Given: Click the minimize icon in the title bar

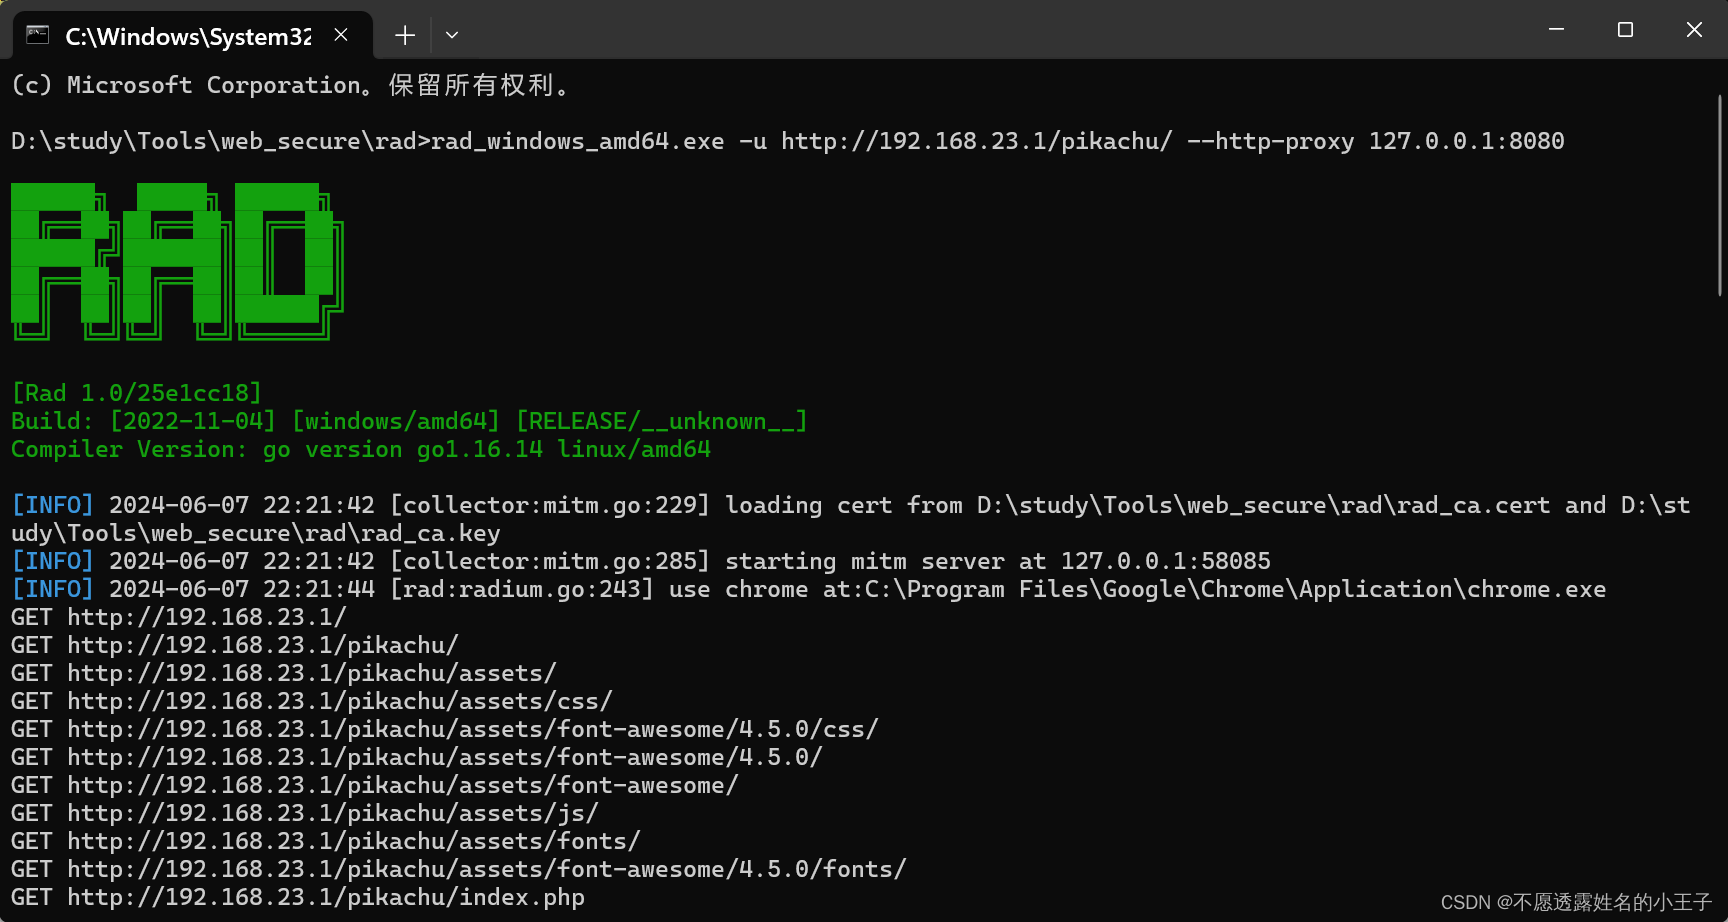Looking at the screenshot, I should [x=1555, y=30].
